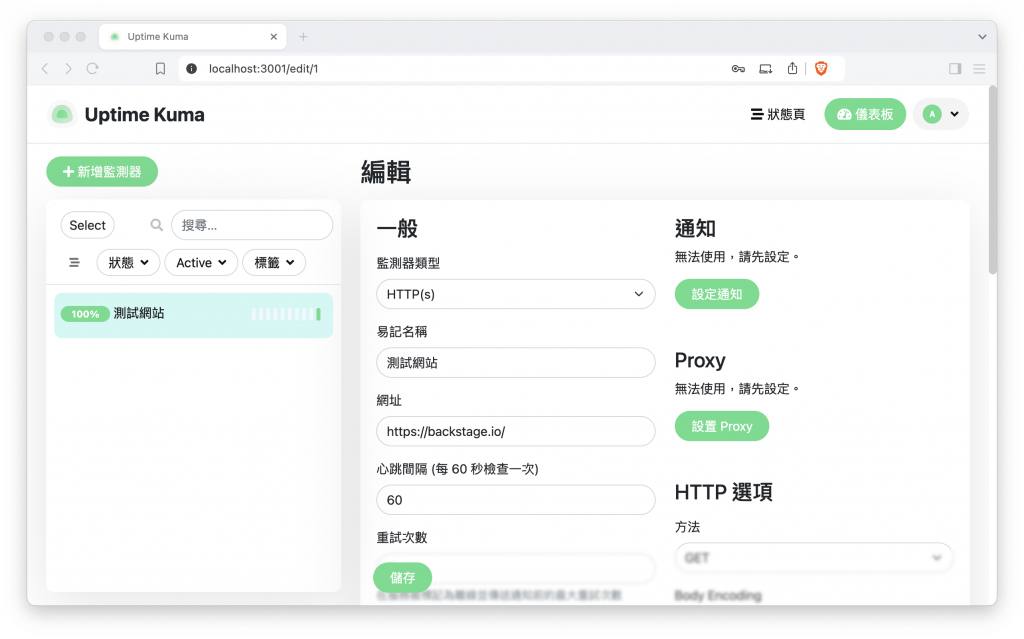The image size is (1024, 639).
Task: Open site information icon in address bar
Action: [x=191, y=69]
